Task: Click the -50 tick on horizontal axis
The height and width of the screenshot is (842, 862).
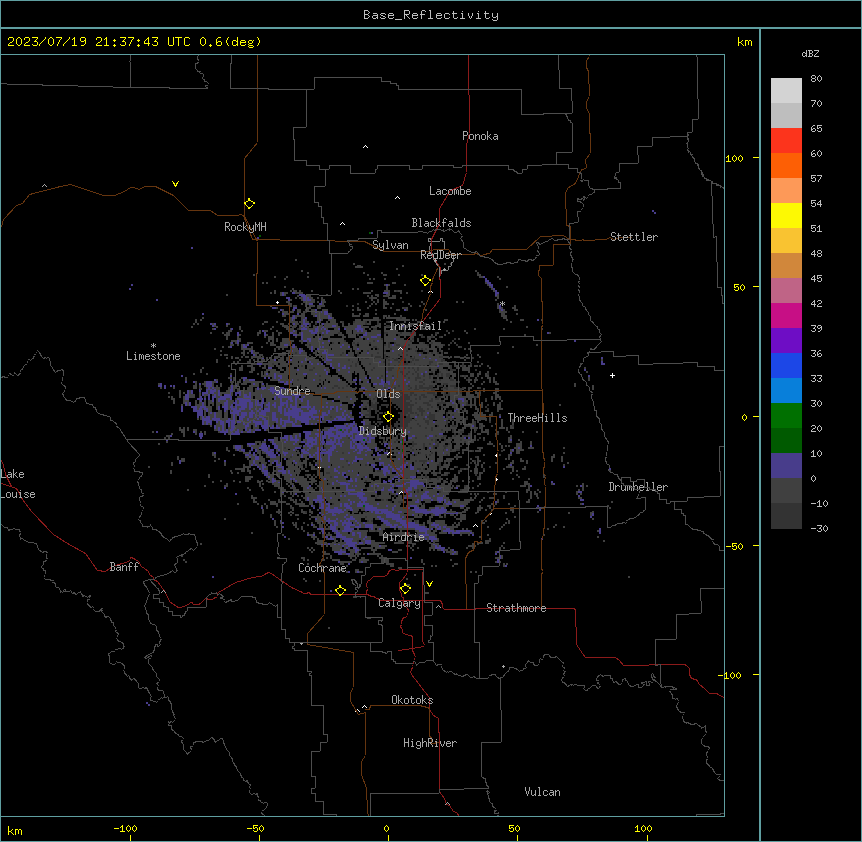Action: (x=255, y=829)
